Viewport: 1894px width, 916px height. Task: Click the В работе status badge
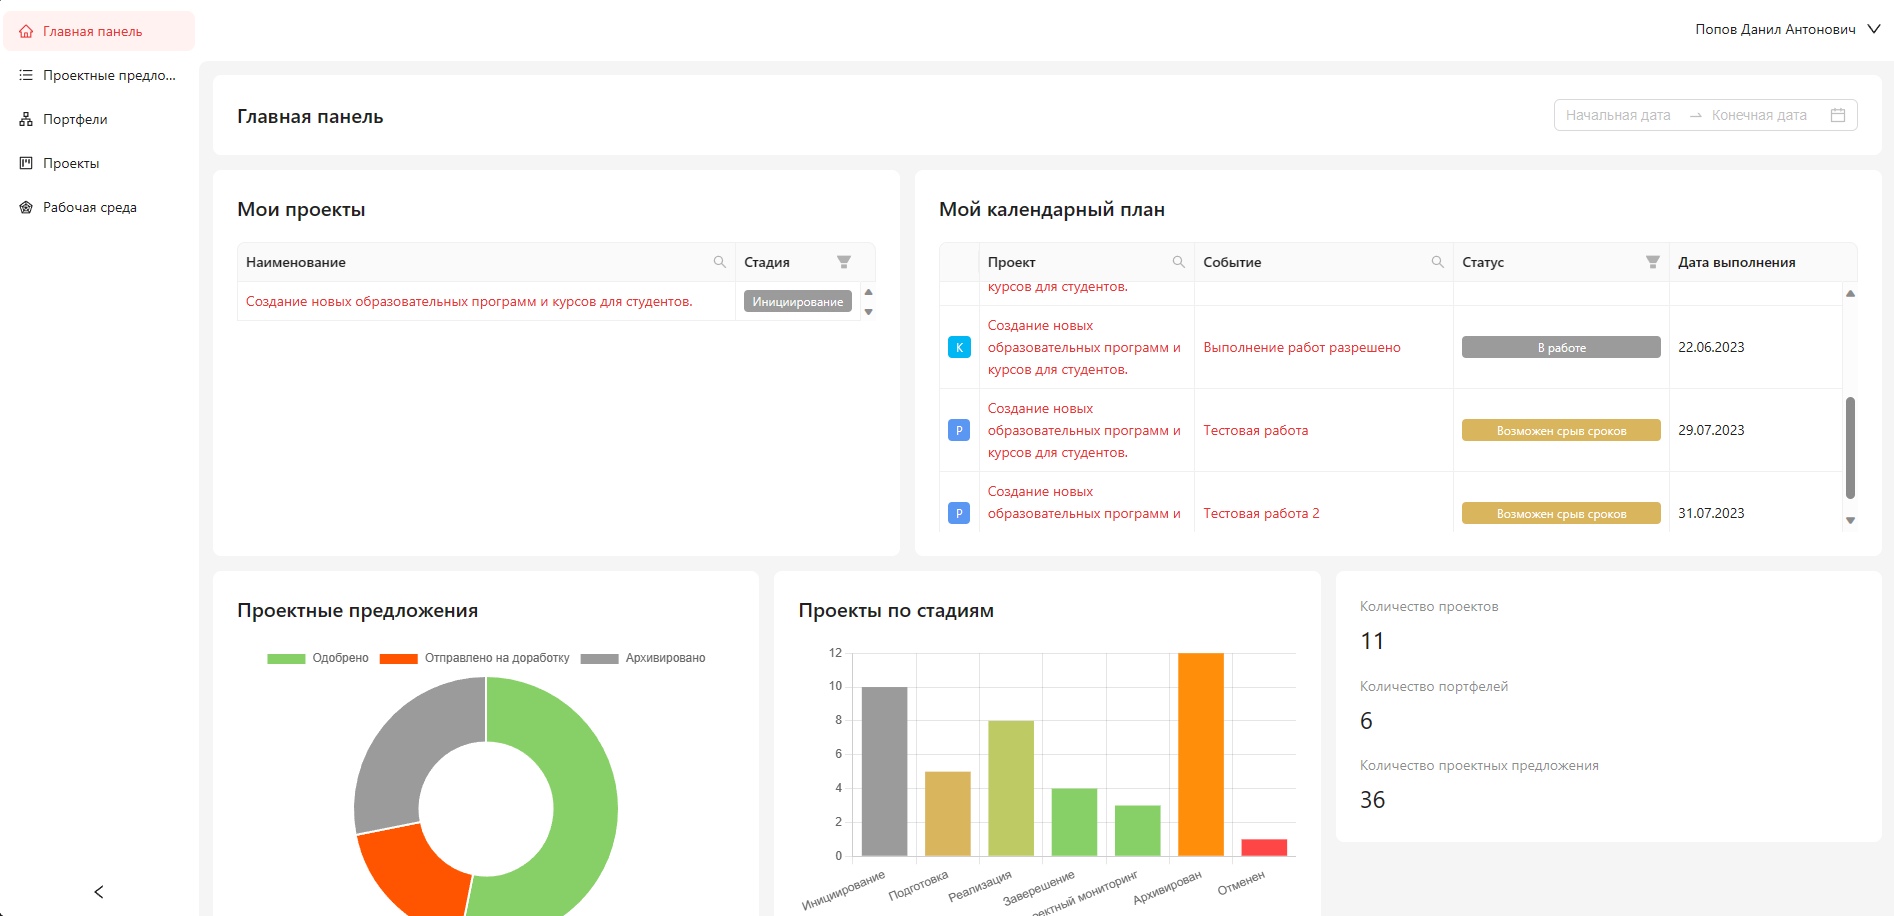coord(1561,347)
